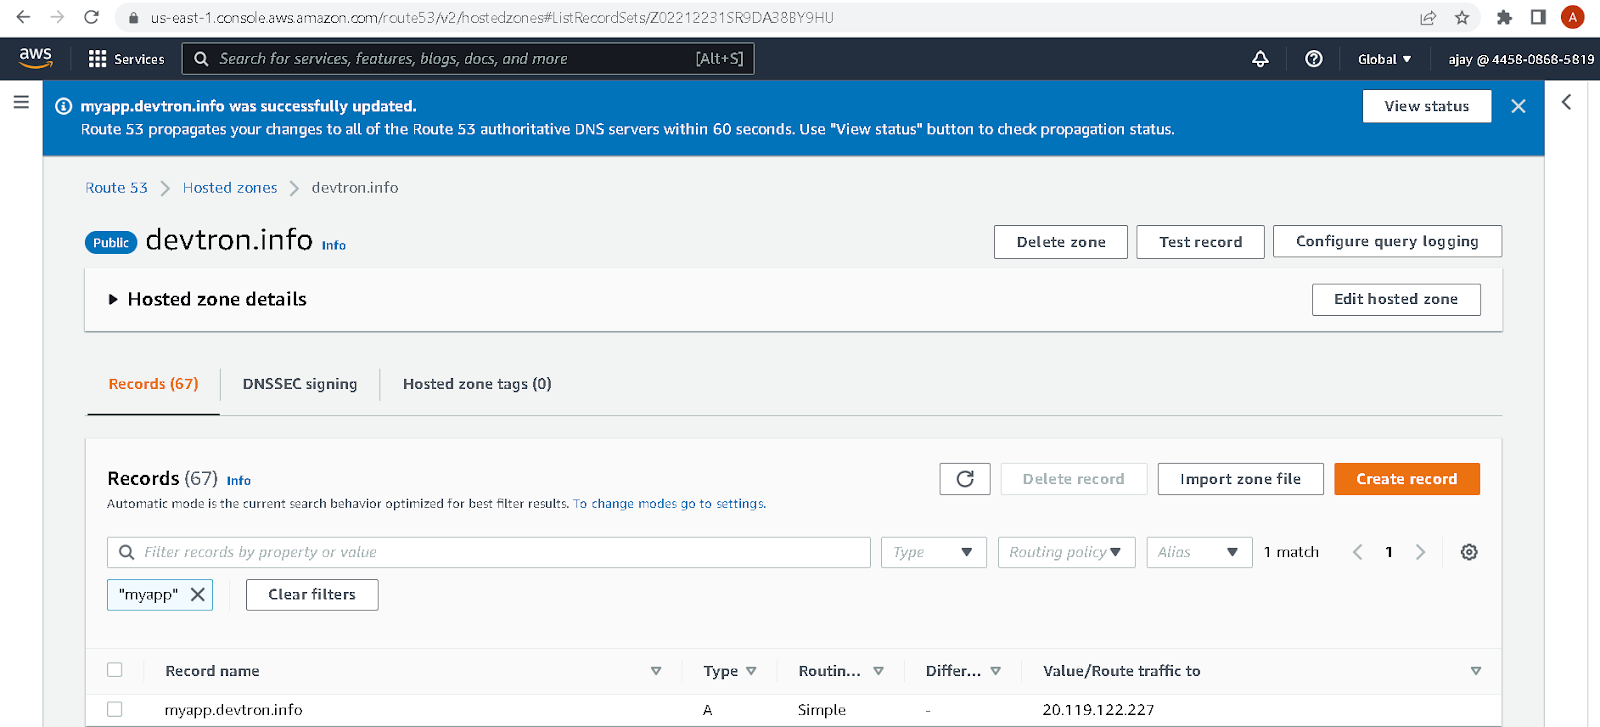Viewport: 1600px width, 727px height.
Task: Click the Test record button
Action: pos(1201,242)
